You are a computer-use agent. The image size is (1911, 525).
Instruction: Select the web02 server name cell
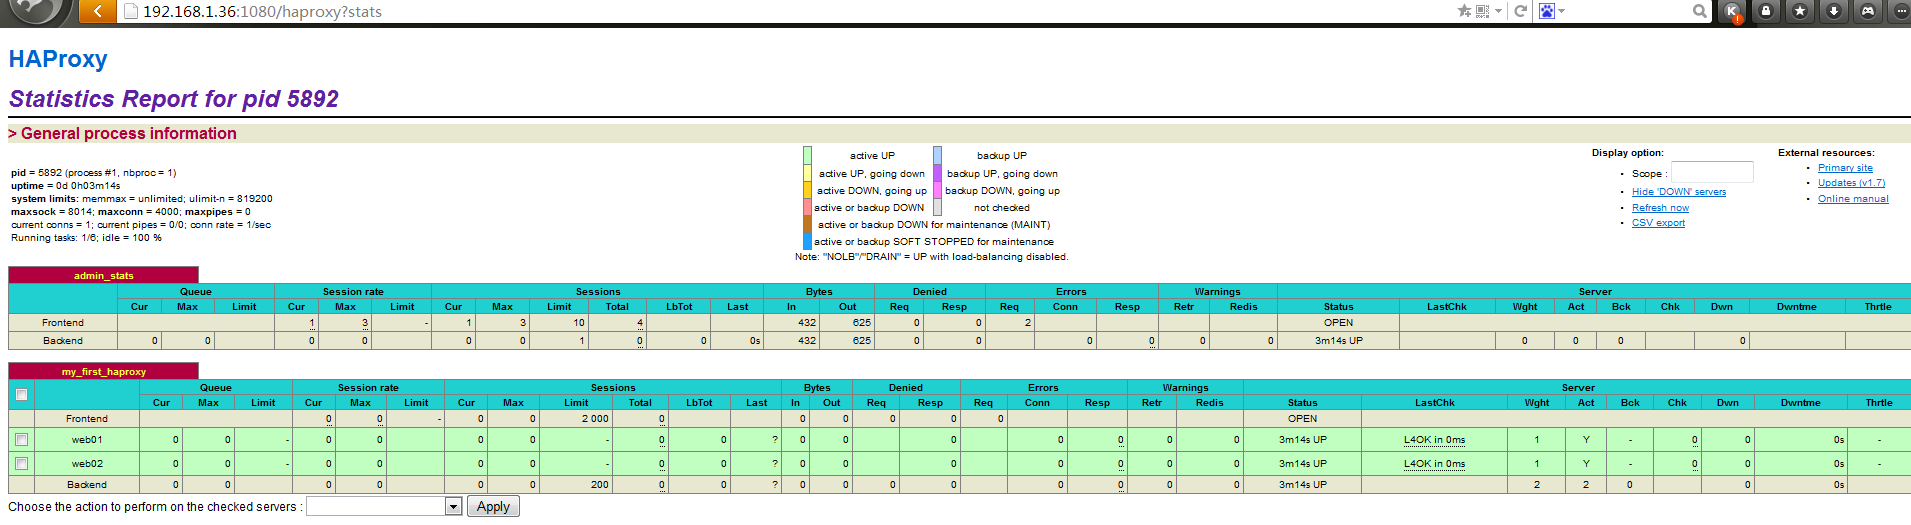[x=87, y=463]
